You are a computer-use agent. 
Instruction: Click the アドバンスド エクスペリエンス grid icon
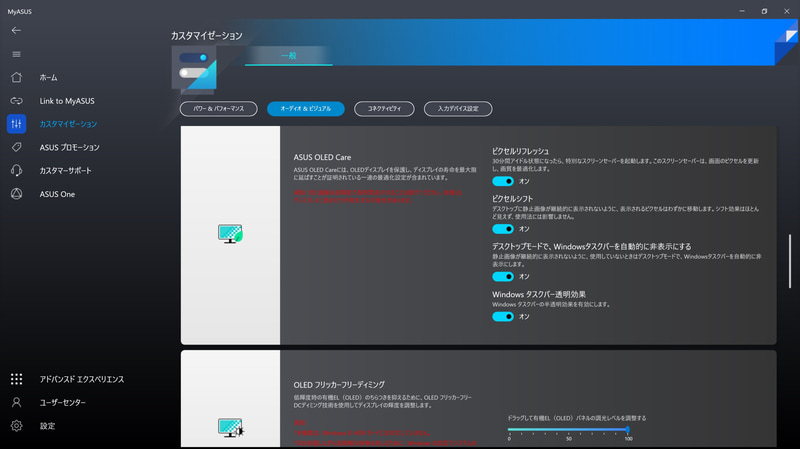coord(16,379)
